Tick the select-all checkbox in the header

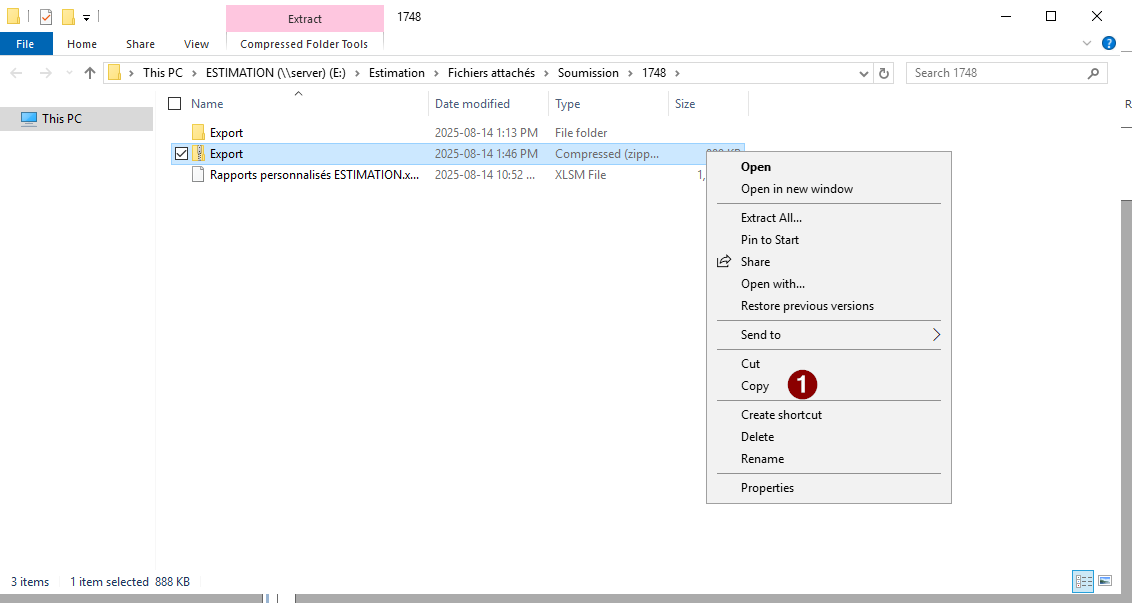175,104
